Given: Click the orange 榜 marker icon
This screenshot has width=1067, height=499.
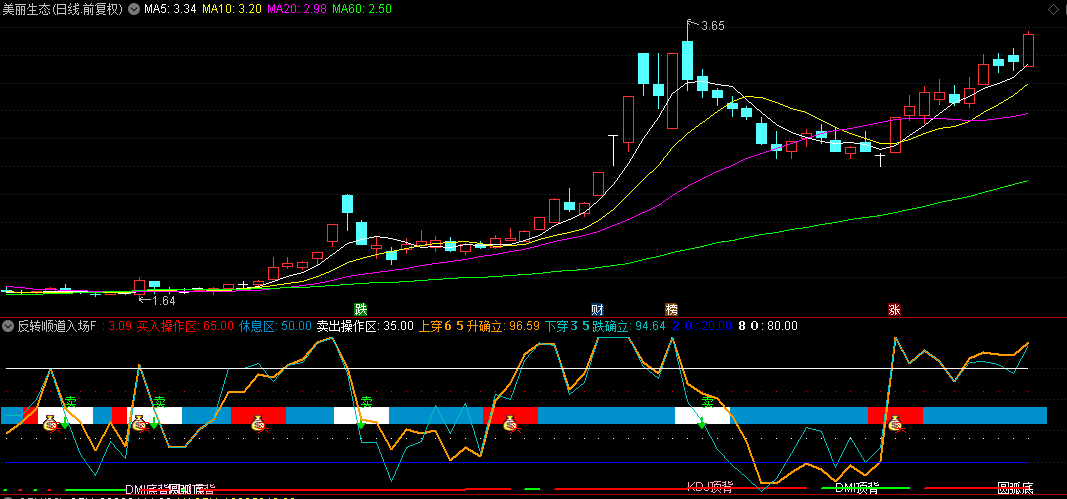Looking at the screenshot, I should tap(671, 309).
